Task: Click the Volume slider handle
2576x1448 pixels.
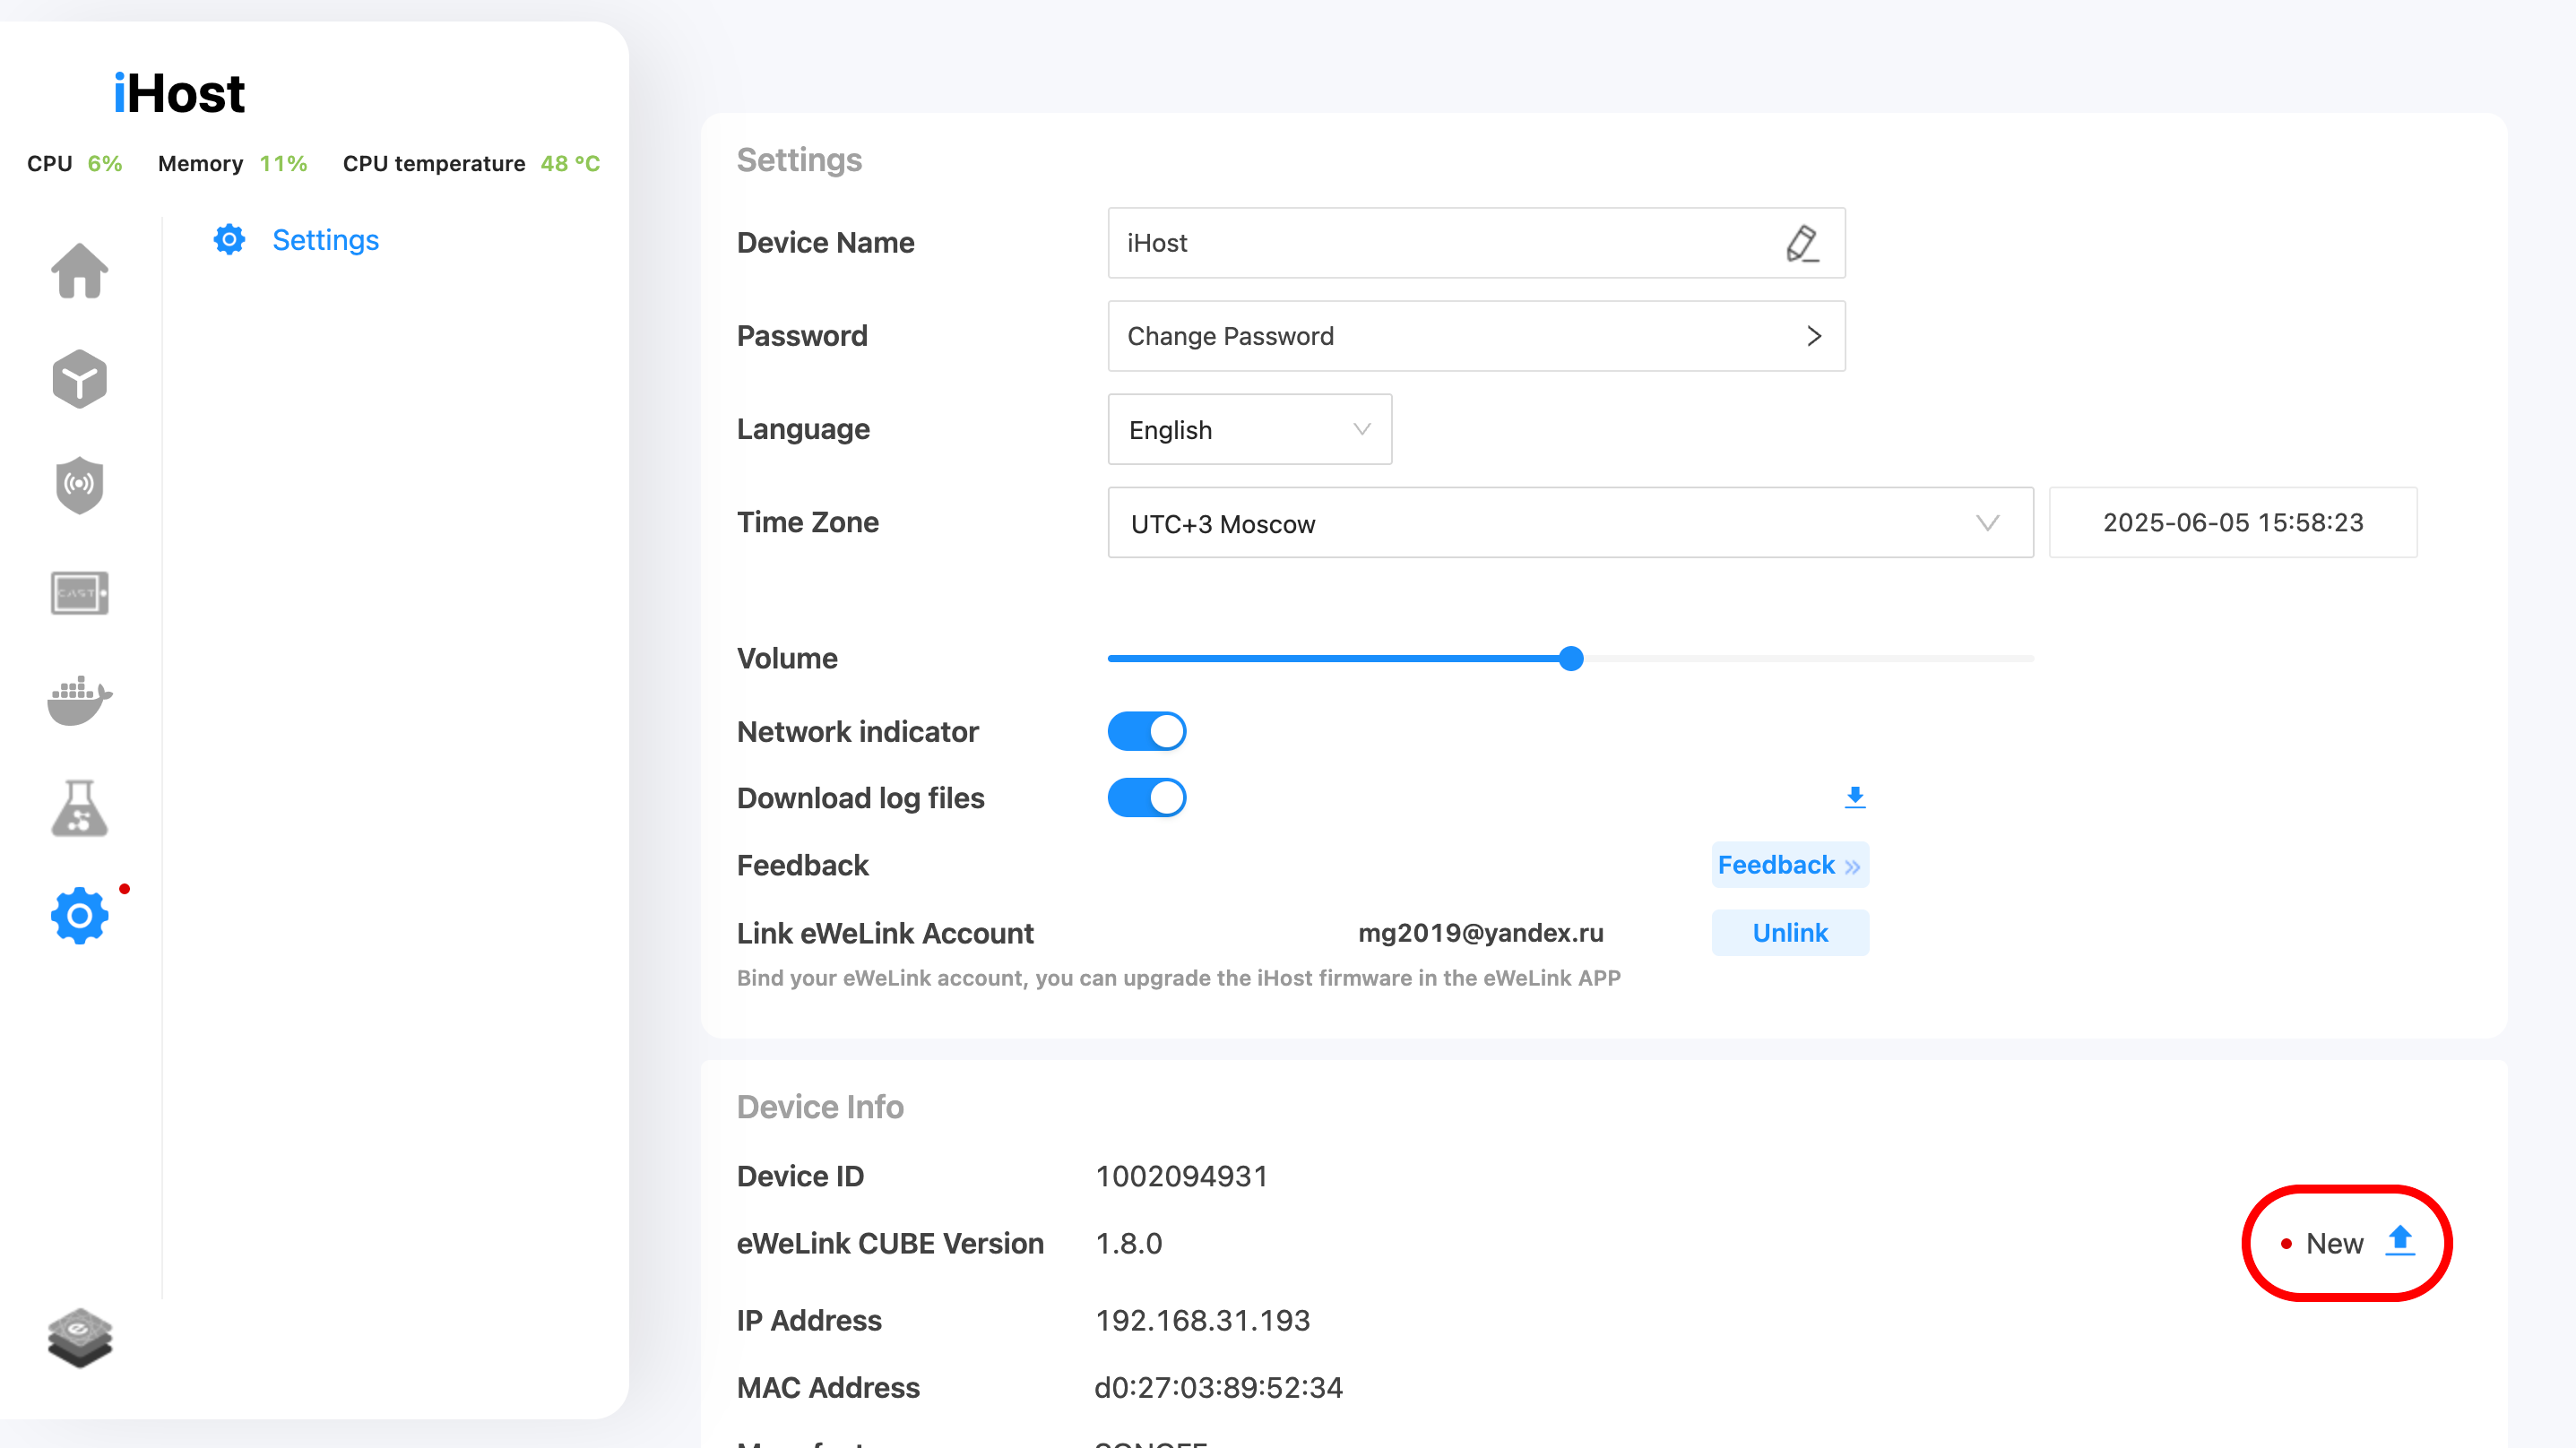Action: coord(1571,658)
